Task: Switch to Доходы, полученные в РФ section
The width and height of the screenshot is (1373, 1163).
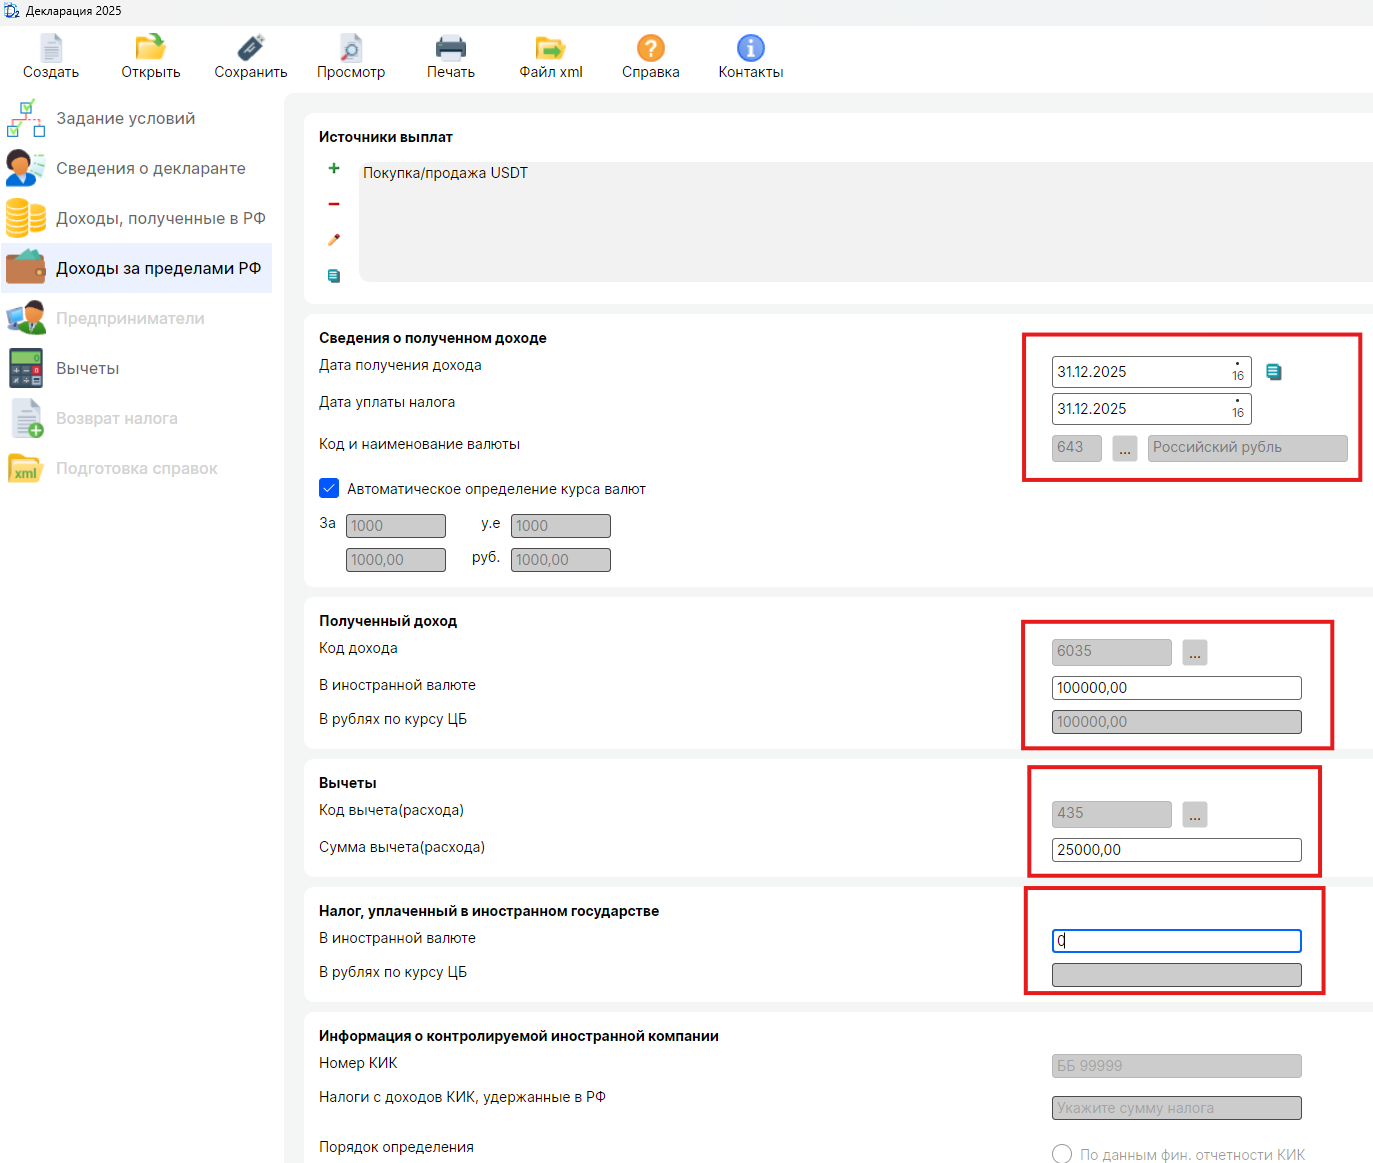Action: [x=160, y=218]
